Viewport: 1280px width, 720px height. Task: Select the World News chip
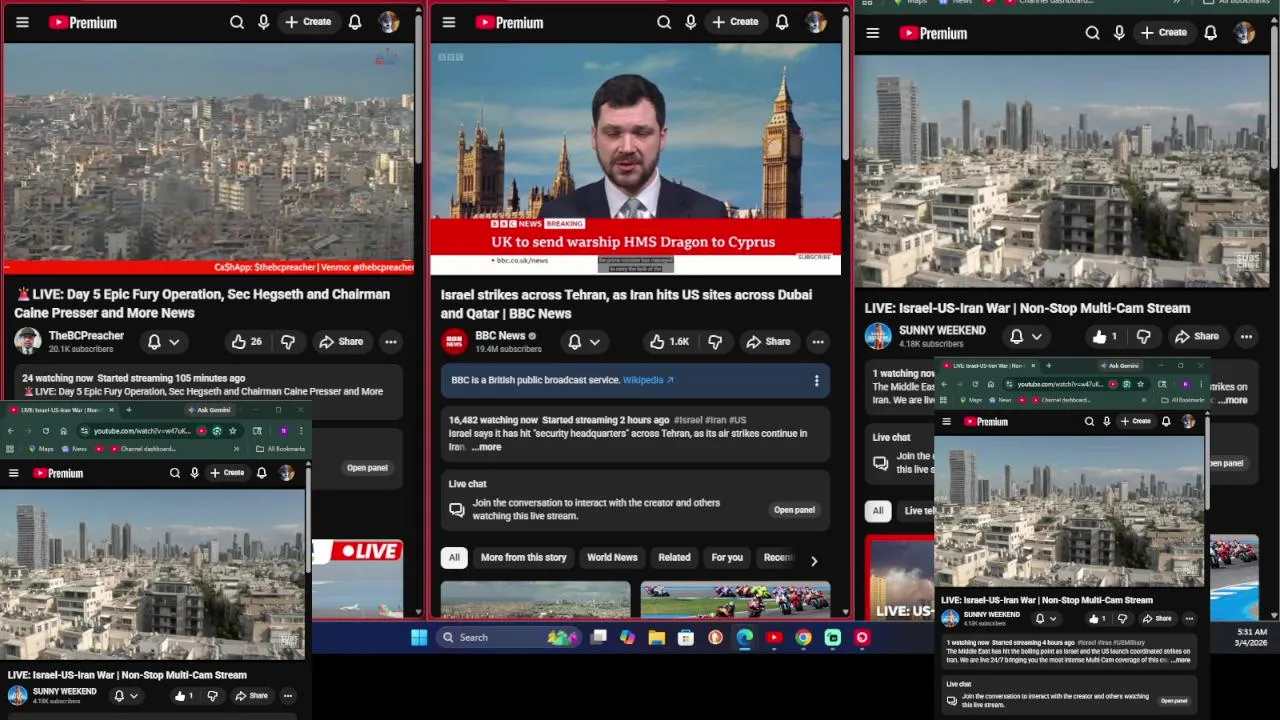(612, 558)
